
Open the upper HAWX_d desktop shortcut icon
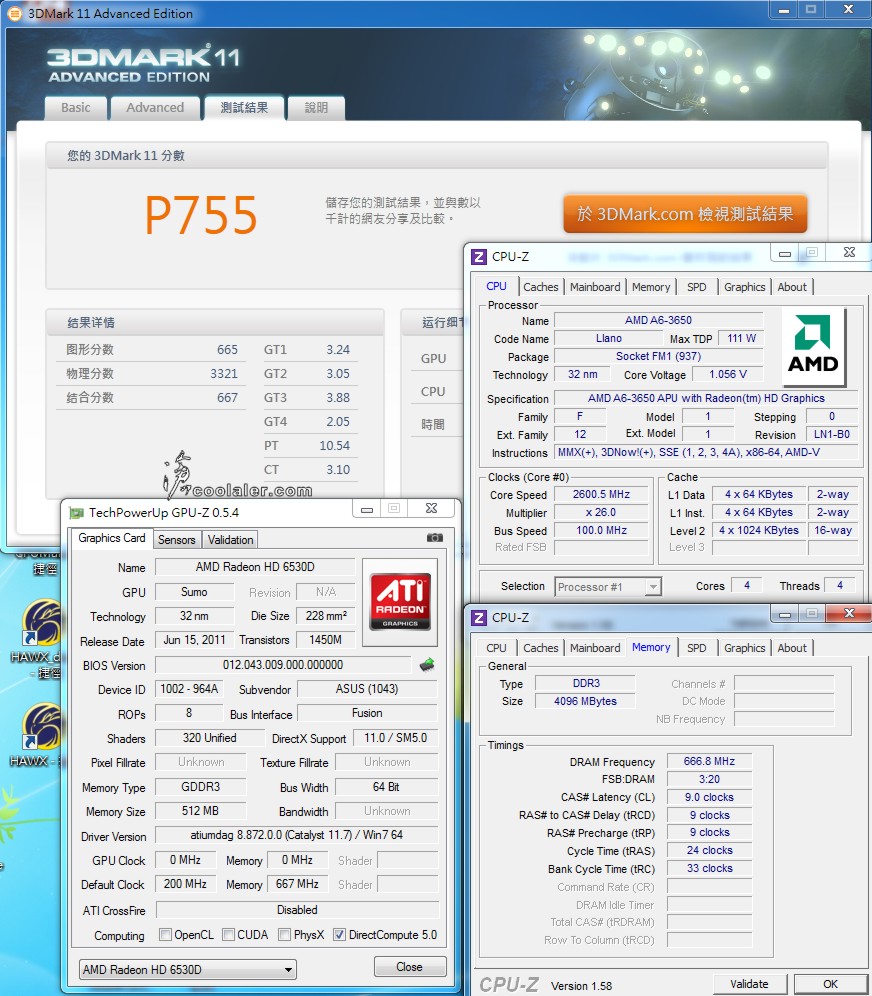point(40,623)
